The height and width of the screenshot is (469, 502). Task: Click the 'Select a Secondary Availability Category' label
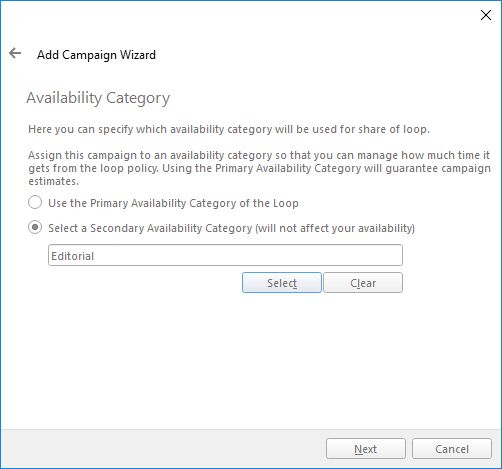coord(232,228)
